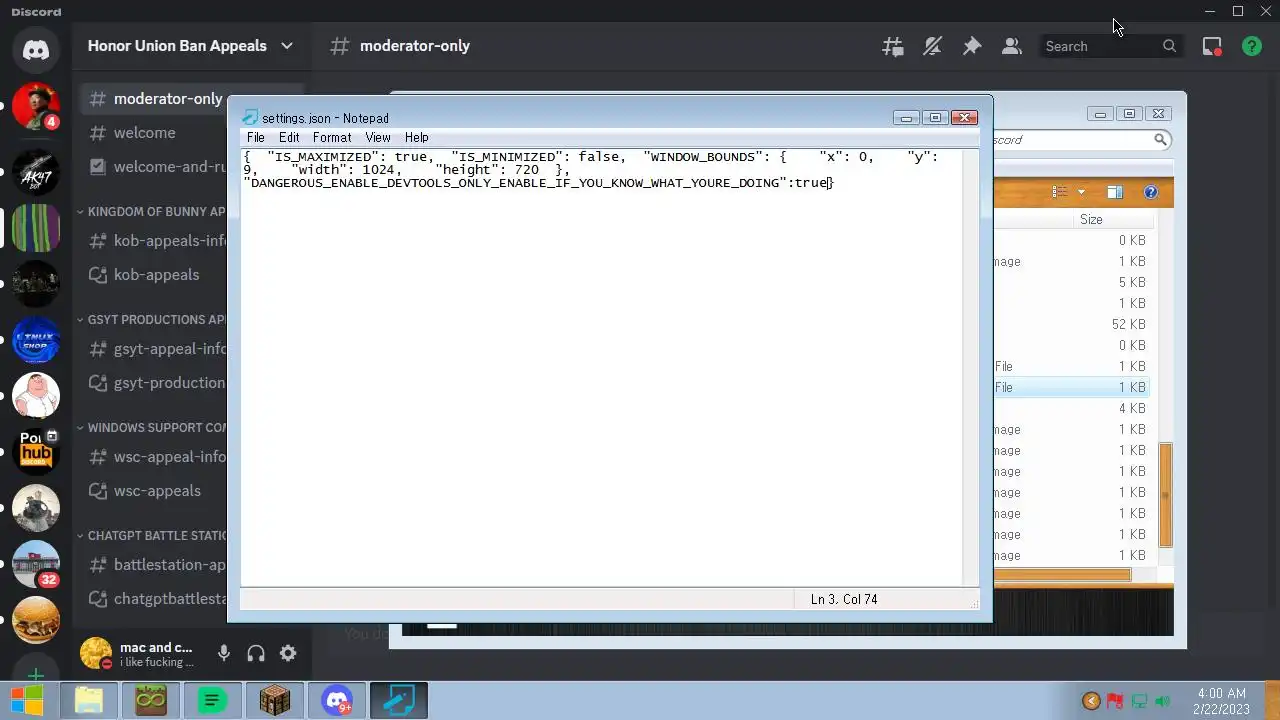
Task: Open view options dropdown arrow in Explorer
Action: [1081, 192]
